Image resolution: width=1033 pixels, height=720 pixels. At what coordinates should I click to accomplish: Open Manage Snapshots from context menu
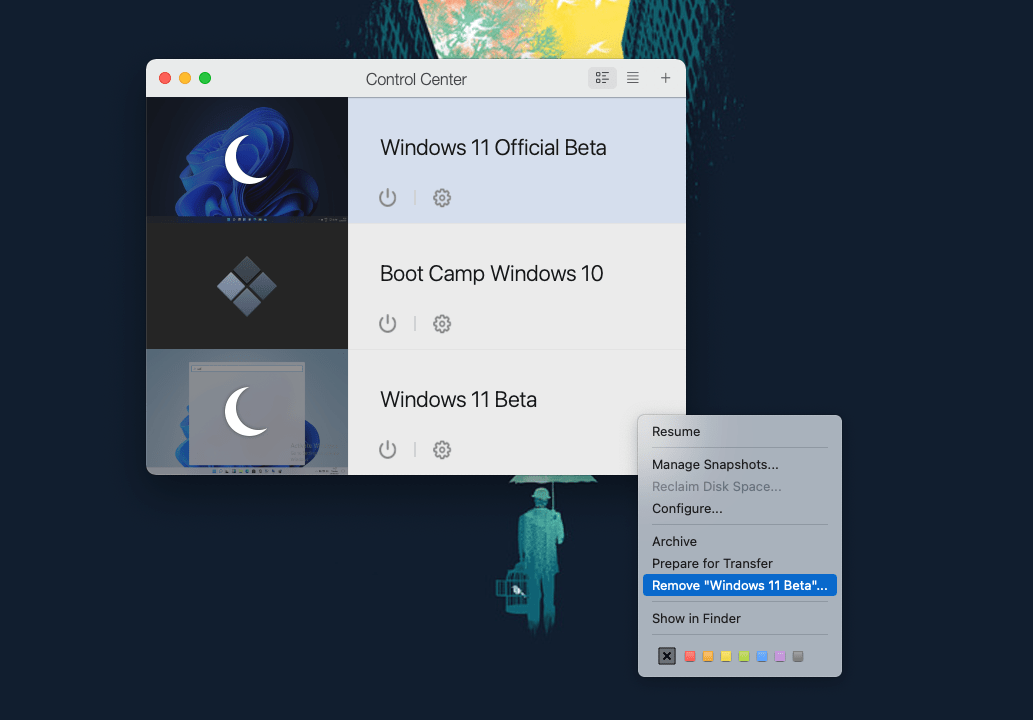point(740,464)
